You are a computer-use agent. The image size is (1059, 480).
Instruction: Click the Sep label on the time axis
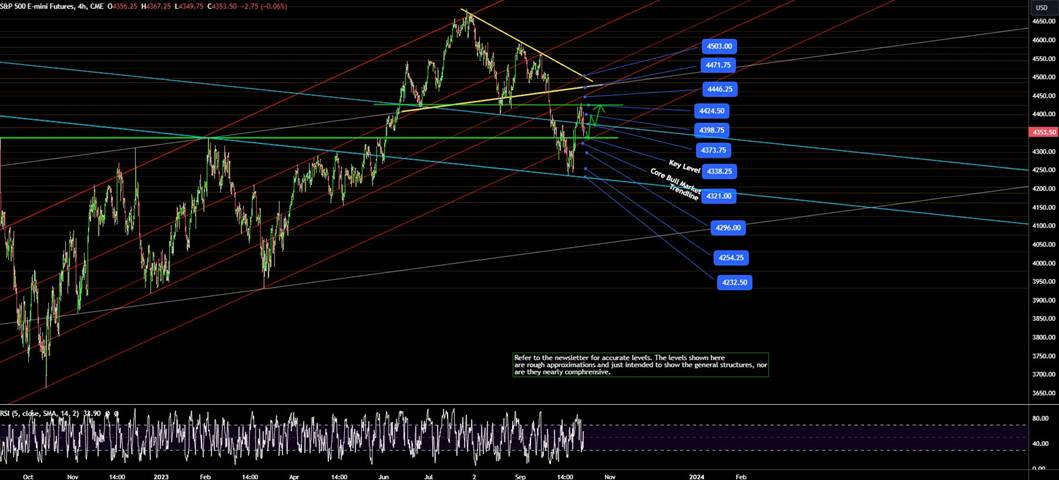click(521, 475)
